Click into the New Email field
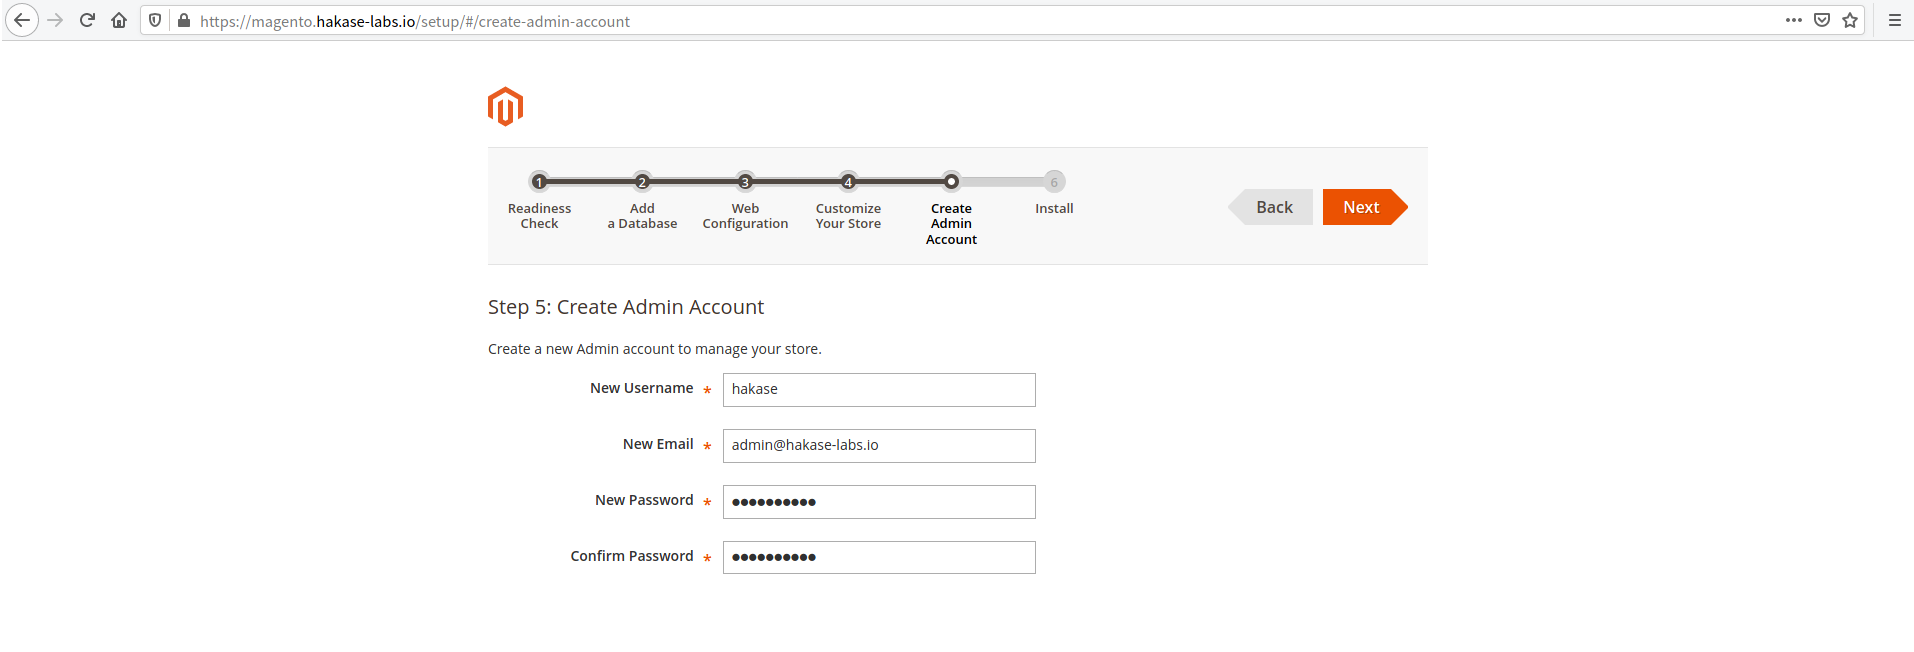 [x=879, y=446]
